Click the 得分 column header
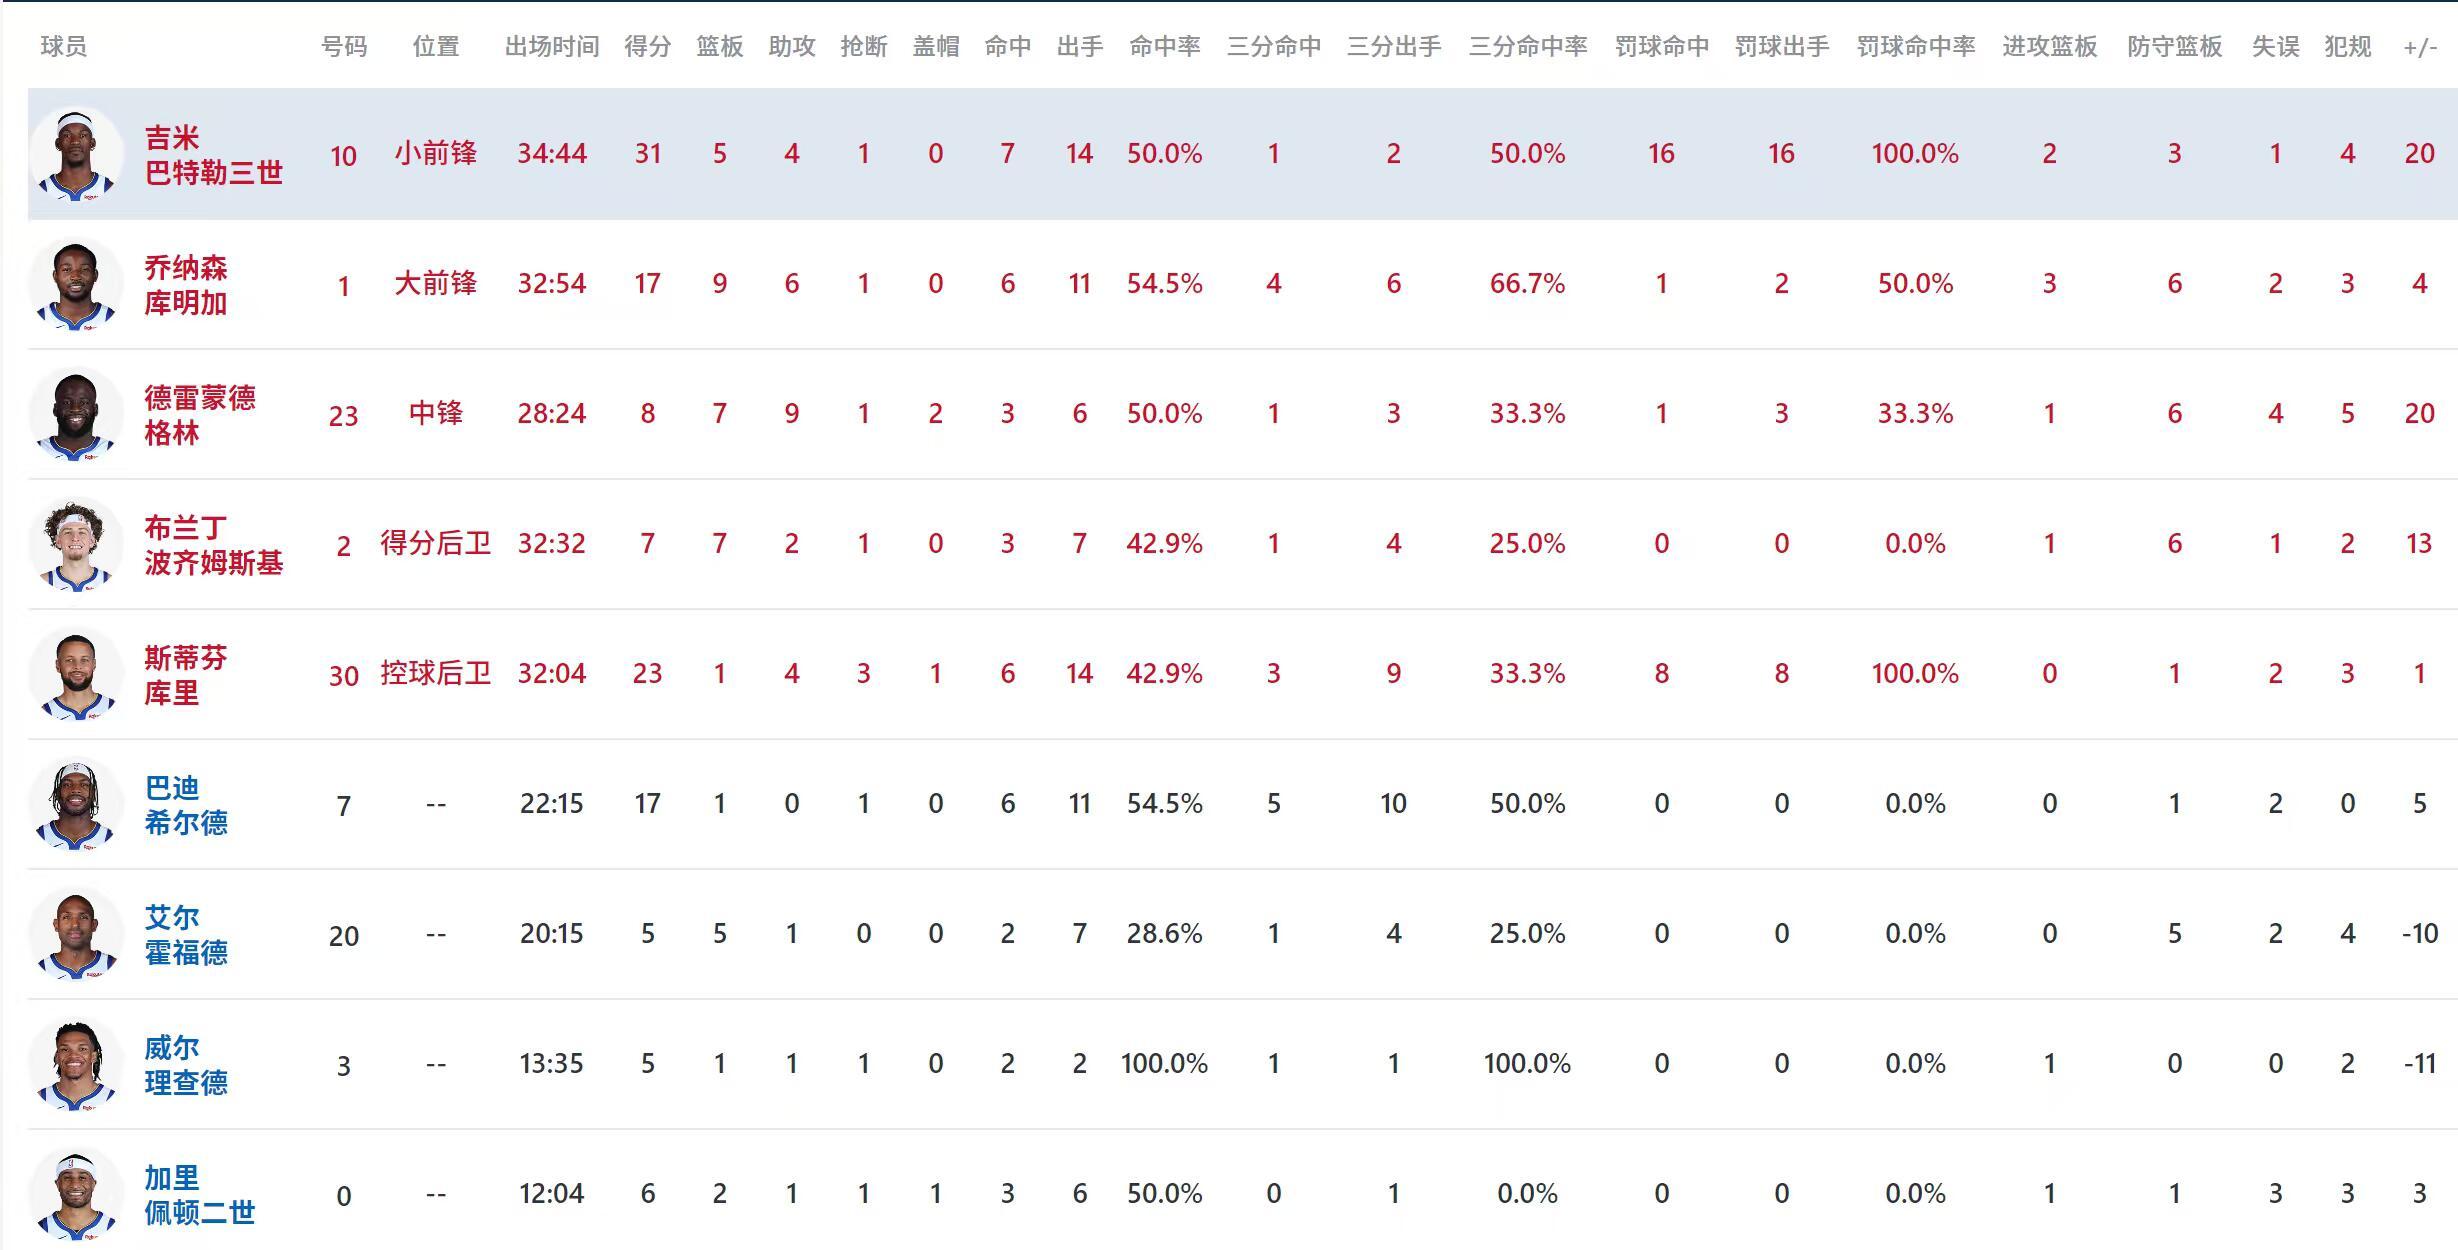The height and width of the screenshot is (1250, 2458). point(647,47)
